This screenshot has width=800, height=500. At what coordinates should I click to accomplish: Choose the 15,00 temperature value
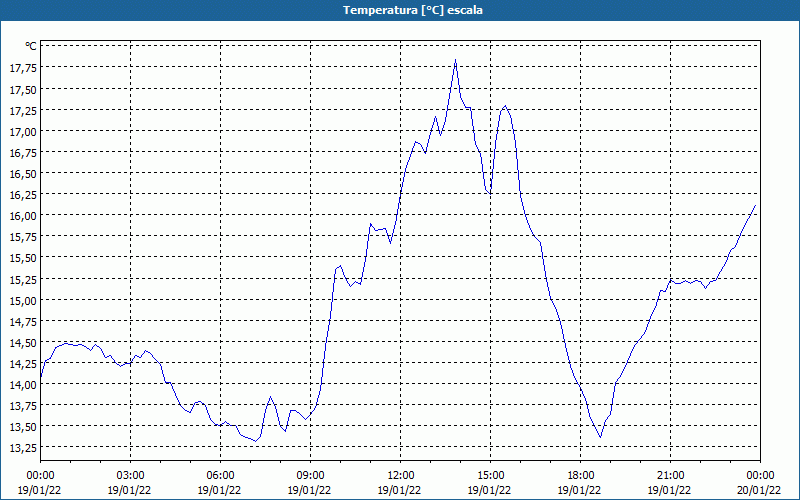pos(23,301)
